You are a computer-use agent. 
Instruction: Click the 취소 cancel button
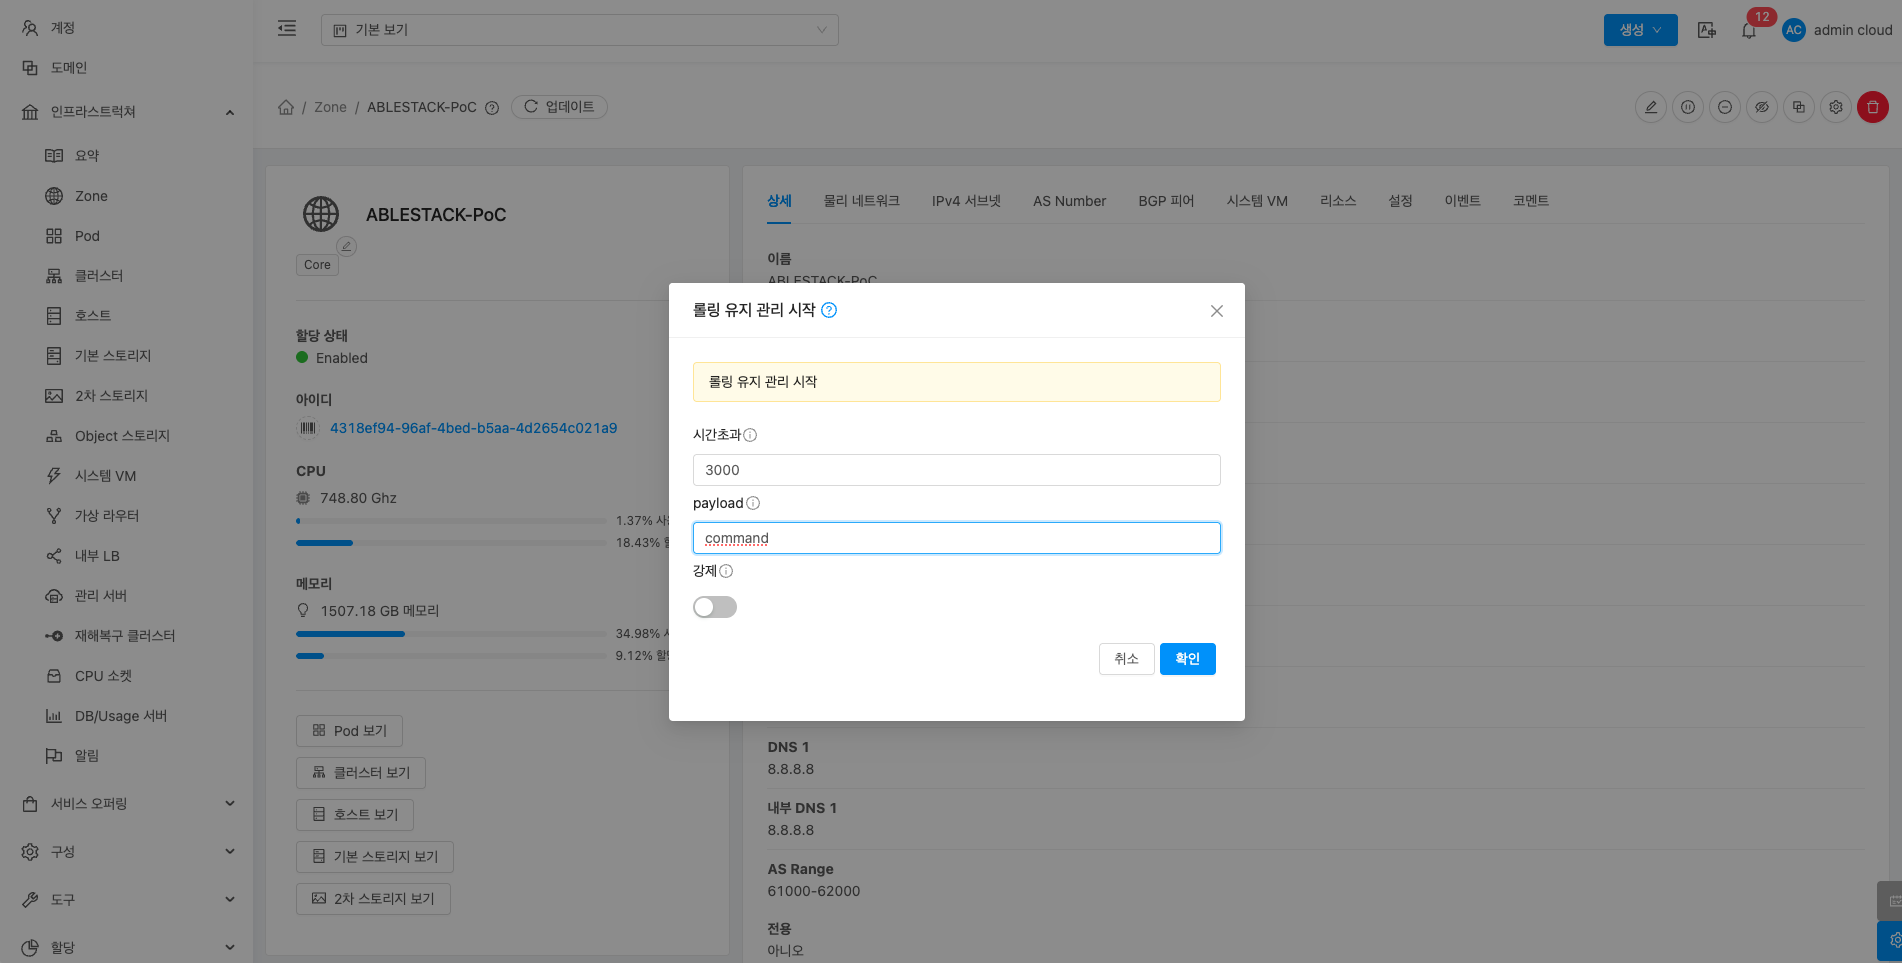1126,659
